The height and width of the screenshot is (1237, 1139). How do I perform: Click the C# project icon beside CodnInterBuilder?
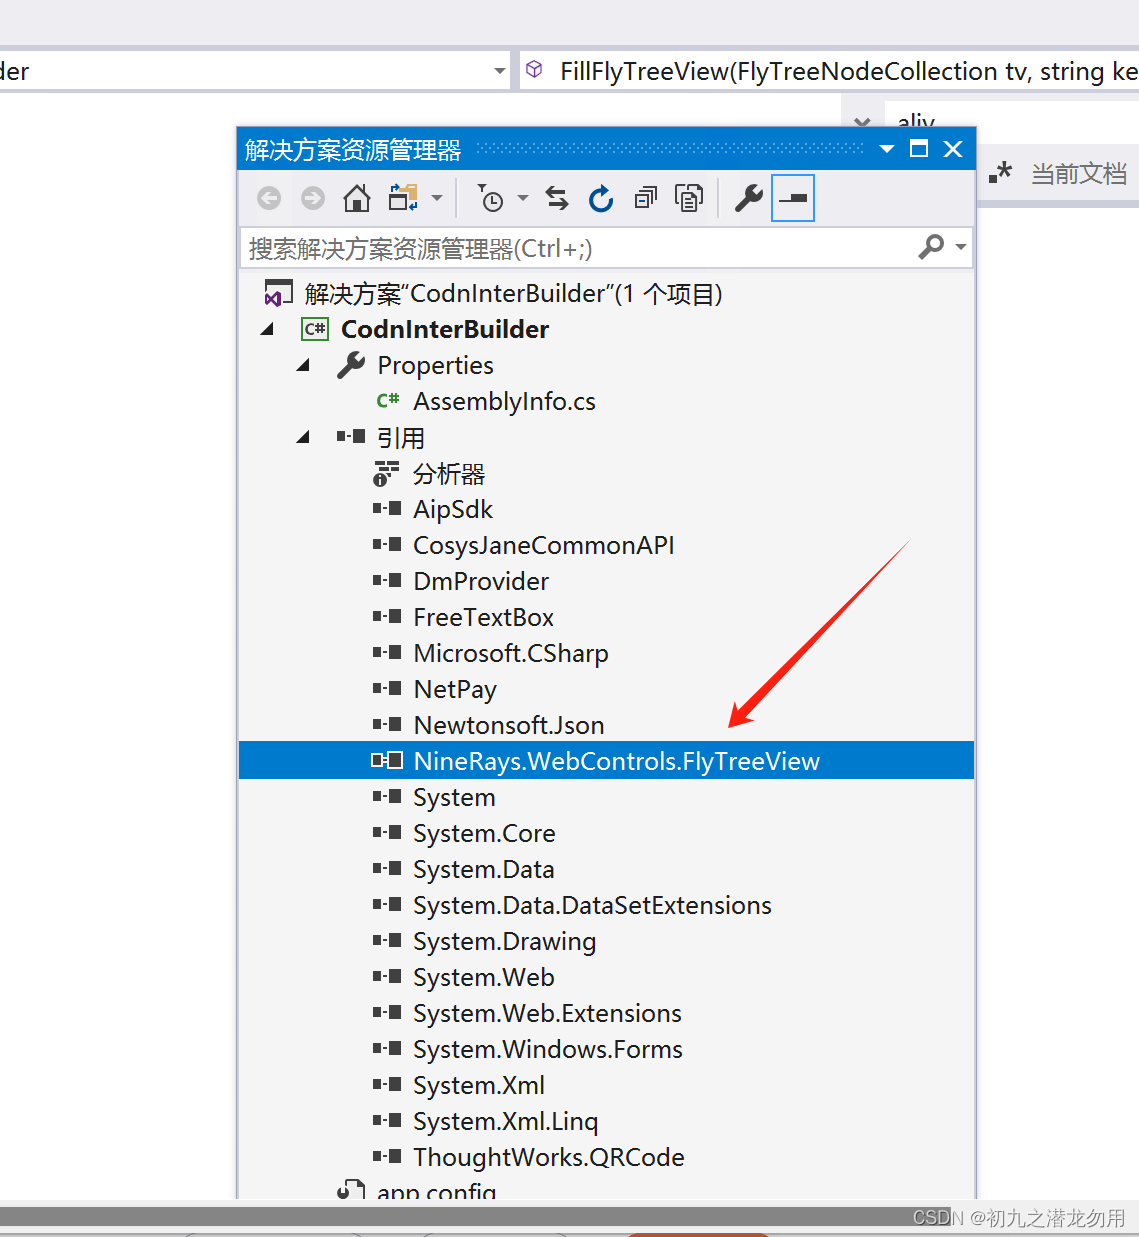(315, 329)
